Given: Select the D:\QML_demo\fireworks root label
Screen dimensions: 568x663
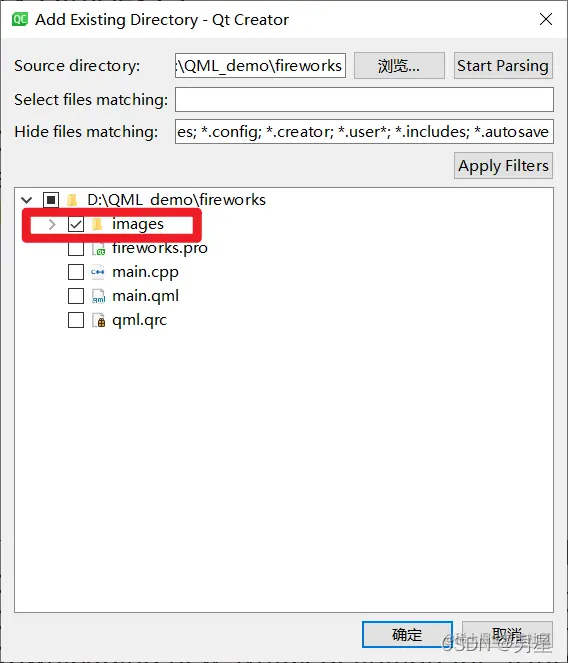Looking at the screenshot, I should [176, 200].
